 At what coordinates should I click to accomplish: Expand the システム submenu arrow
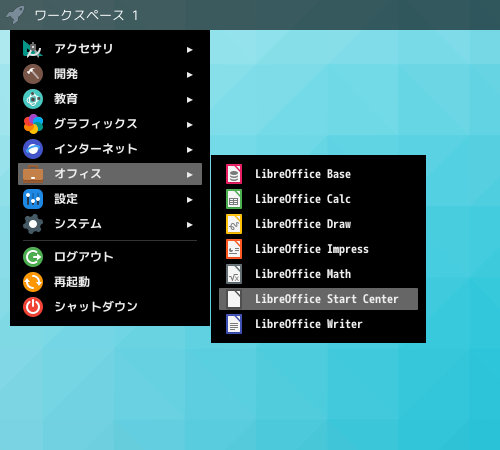[190, 225]
